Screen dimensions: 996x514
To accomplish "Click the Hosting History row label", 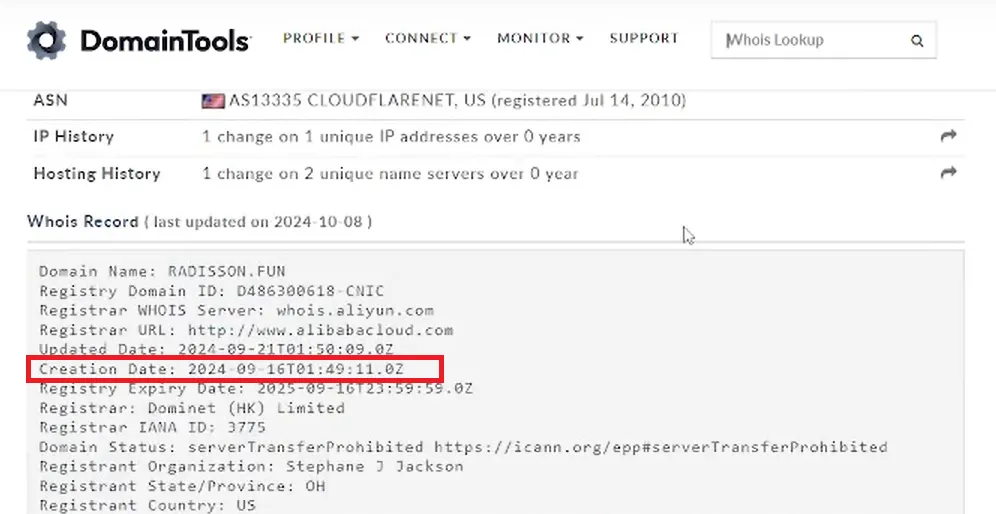I will coord(97,173).
